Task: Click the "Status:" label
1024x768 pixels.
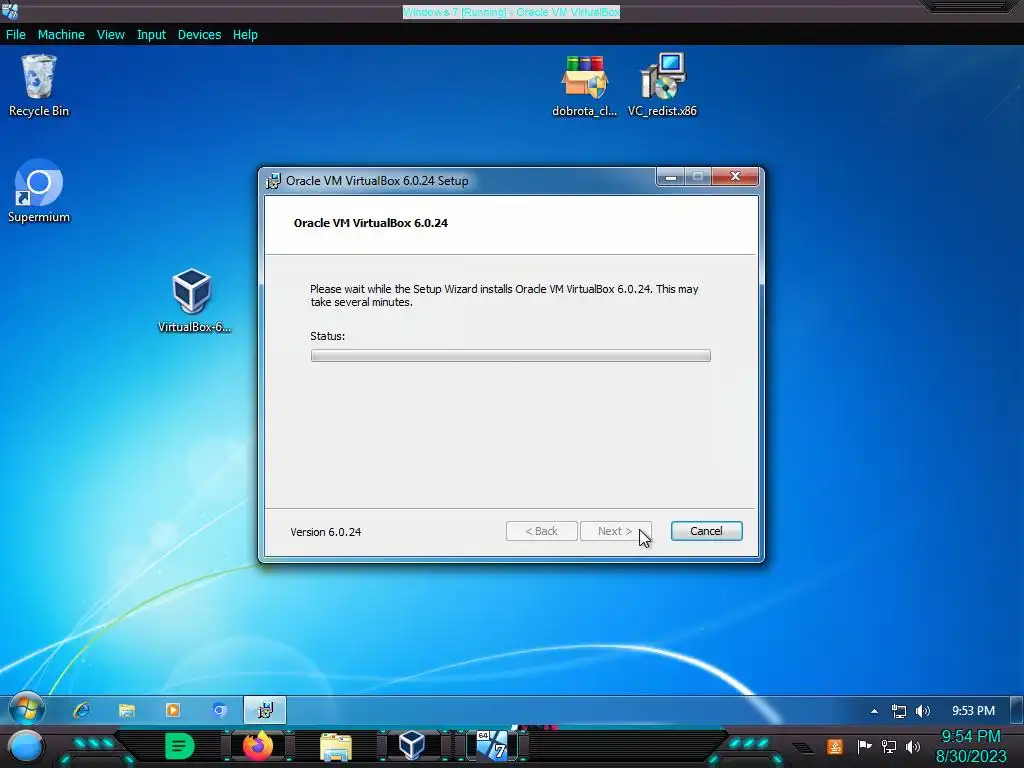Action: click(327, 336)
